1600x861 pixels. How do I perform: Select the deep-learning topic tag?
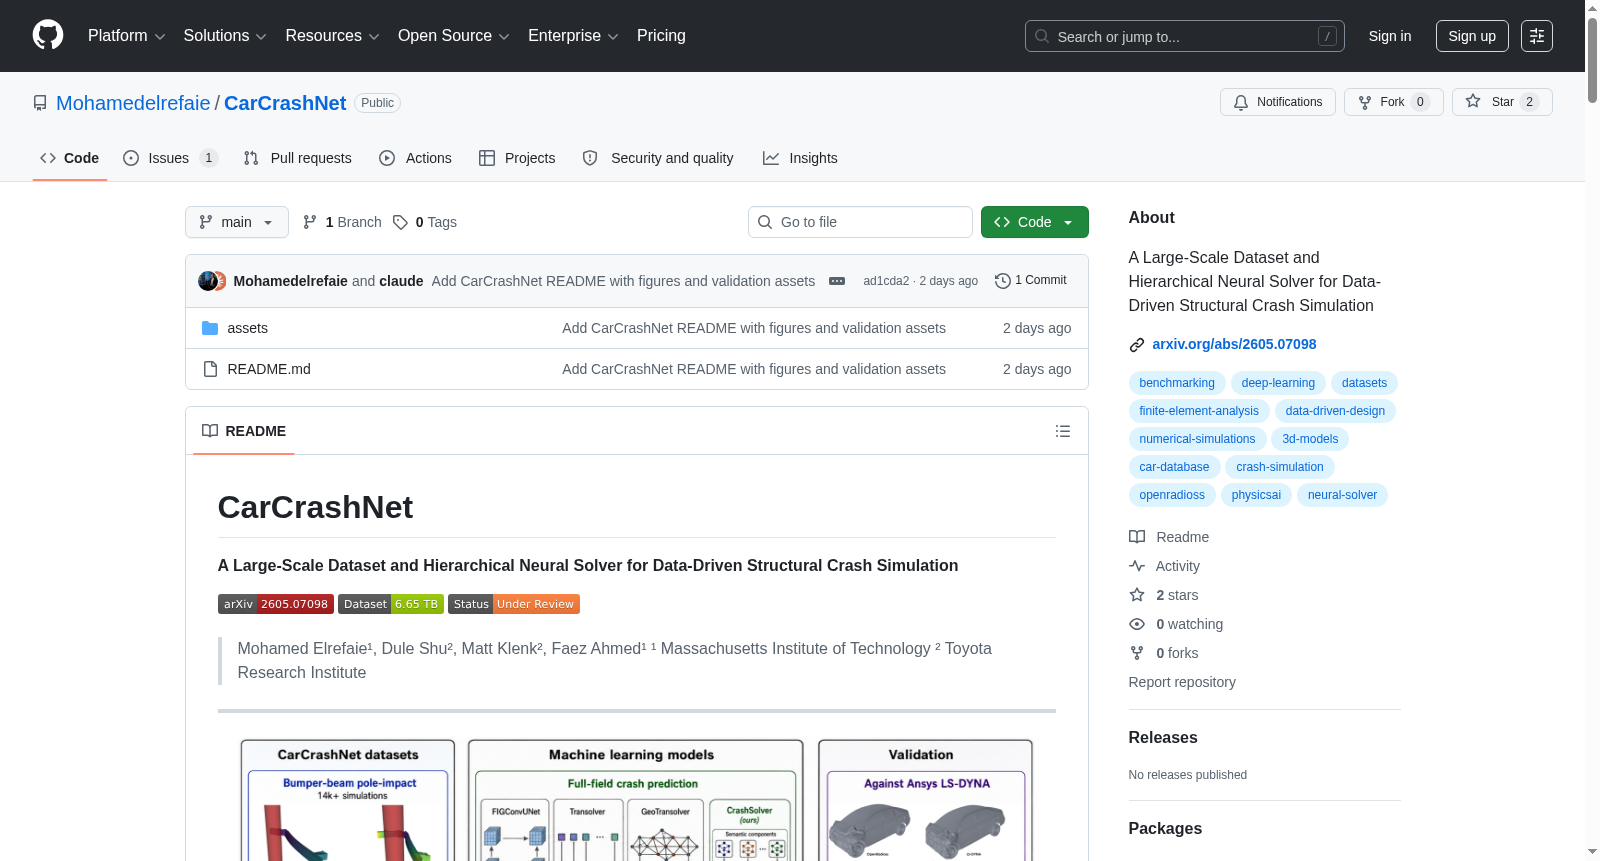pos(1278,383)
